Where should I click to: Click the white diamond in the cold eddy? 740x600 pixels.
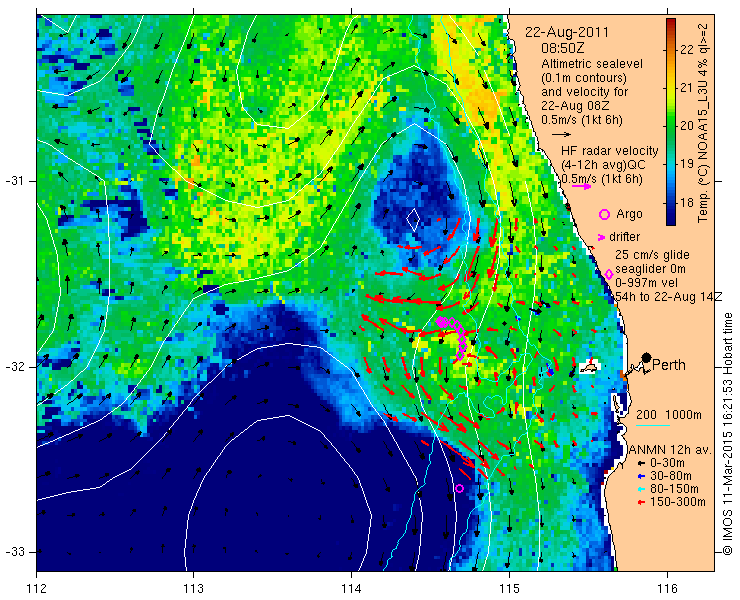pyautogui.click(x=413, y=220)
